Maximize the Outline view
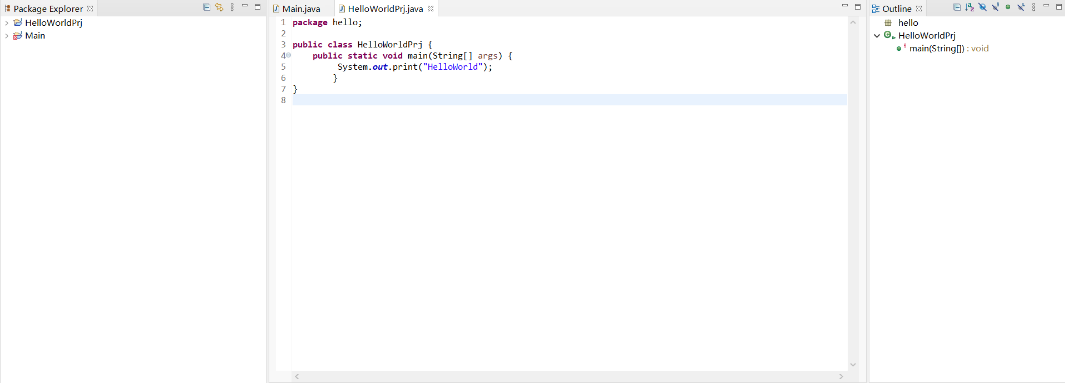1065x383 pixels. point(1058,7)
